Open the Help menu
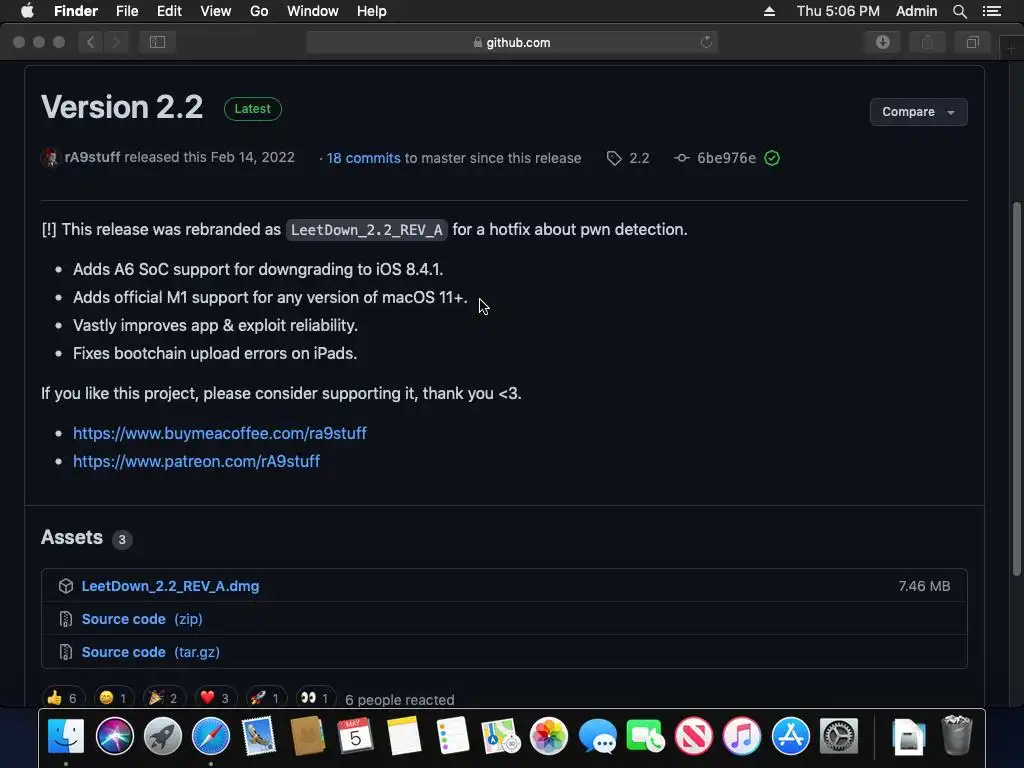1024x768 pixels. click(x=372, y=11)
